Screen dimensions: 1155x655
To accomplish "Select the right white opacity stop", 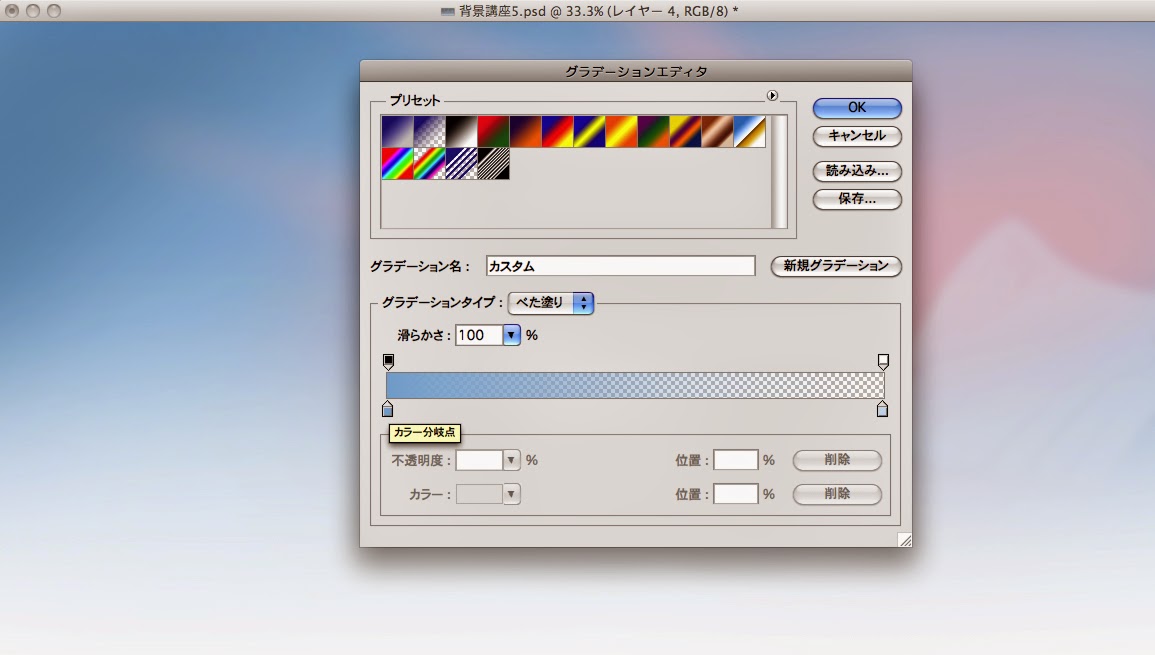I will [x=883, y=362].
